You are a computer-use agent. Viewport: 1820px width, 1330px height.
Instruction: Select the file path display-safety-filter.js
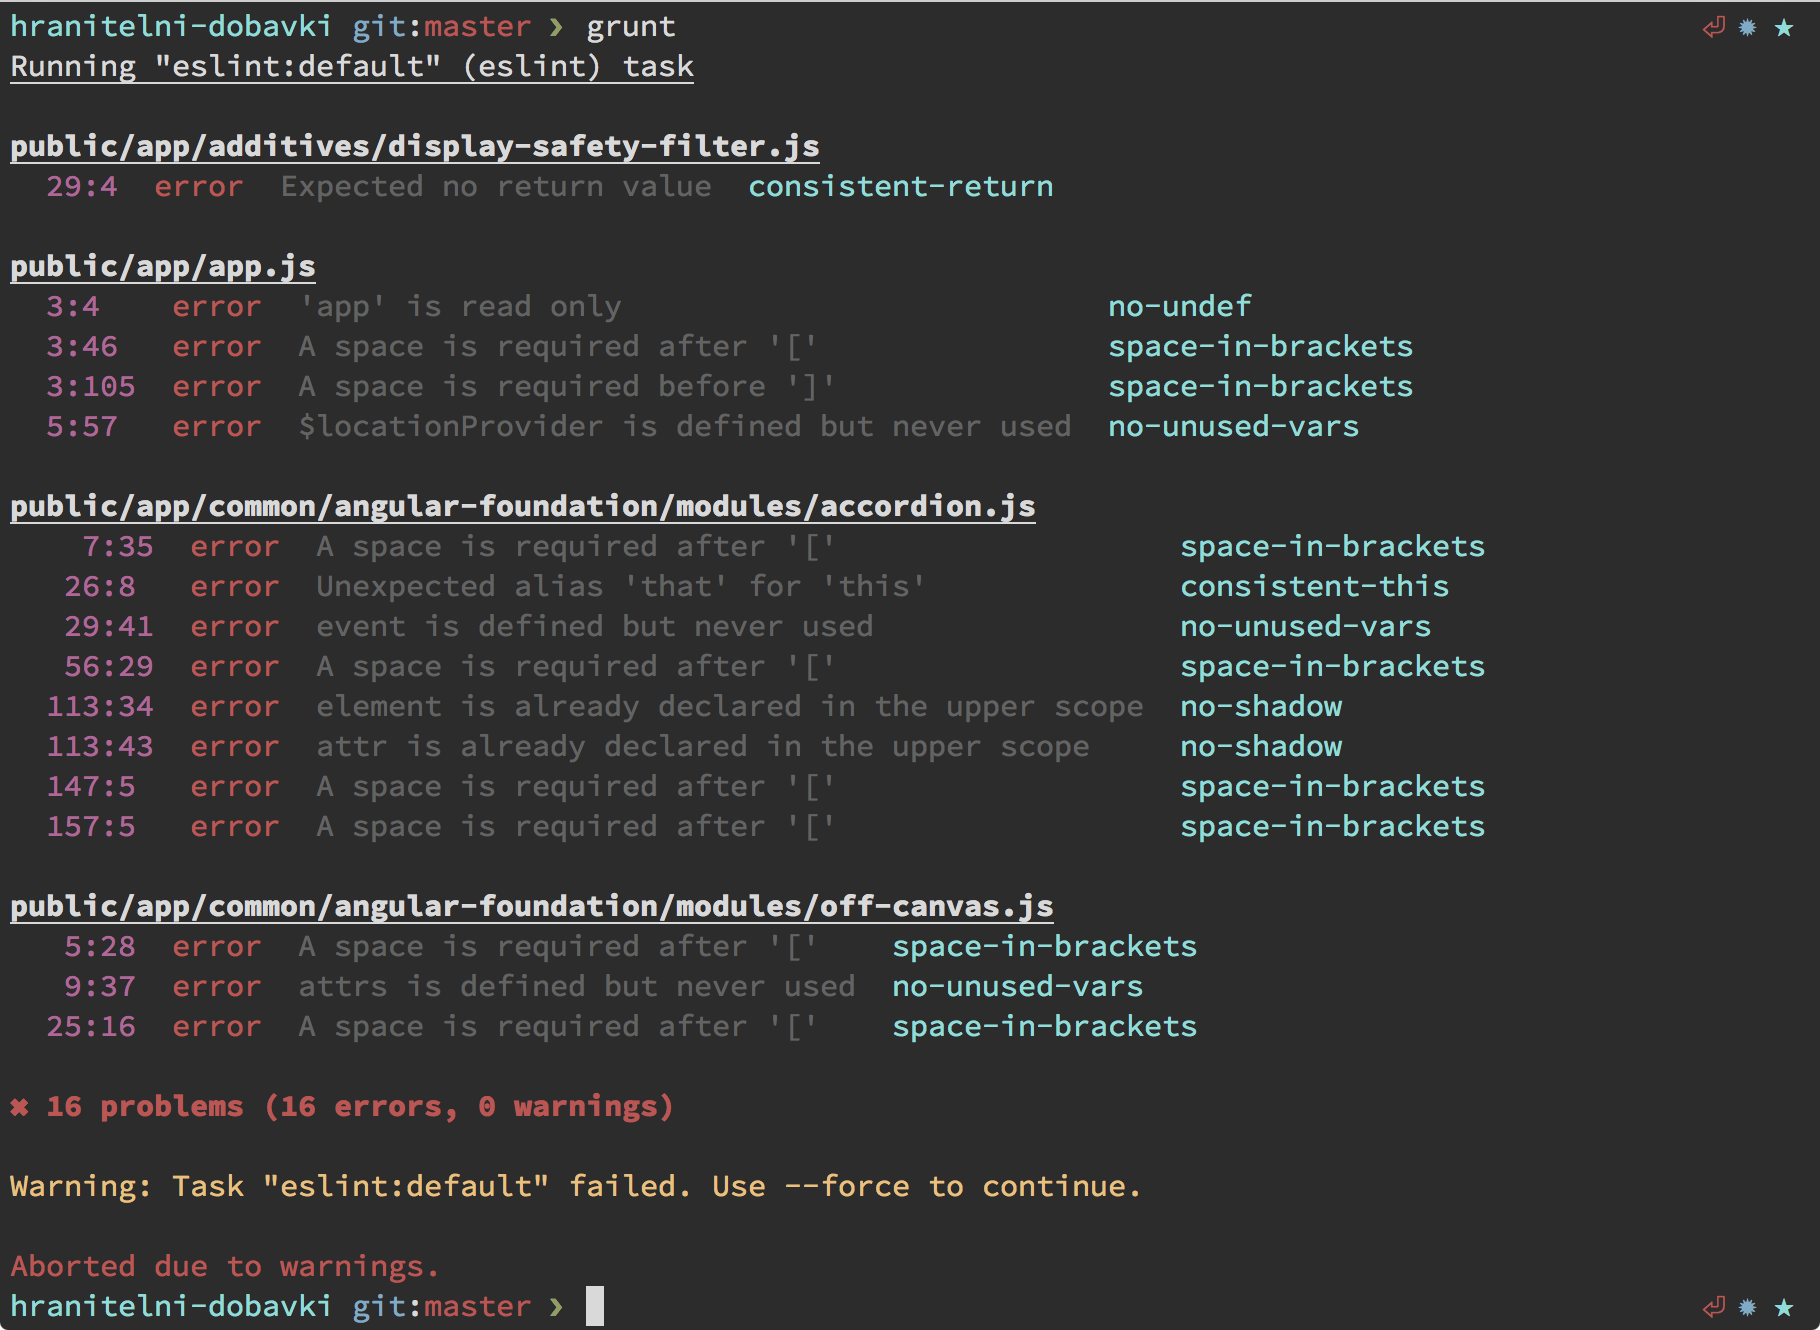point(415,147)
